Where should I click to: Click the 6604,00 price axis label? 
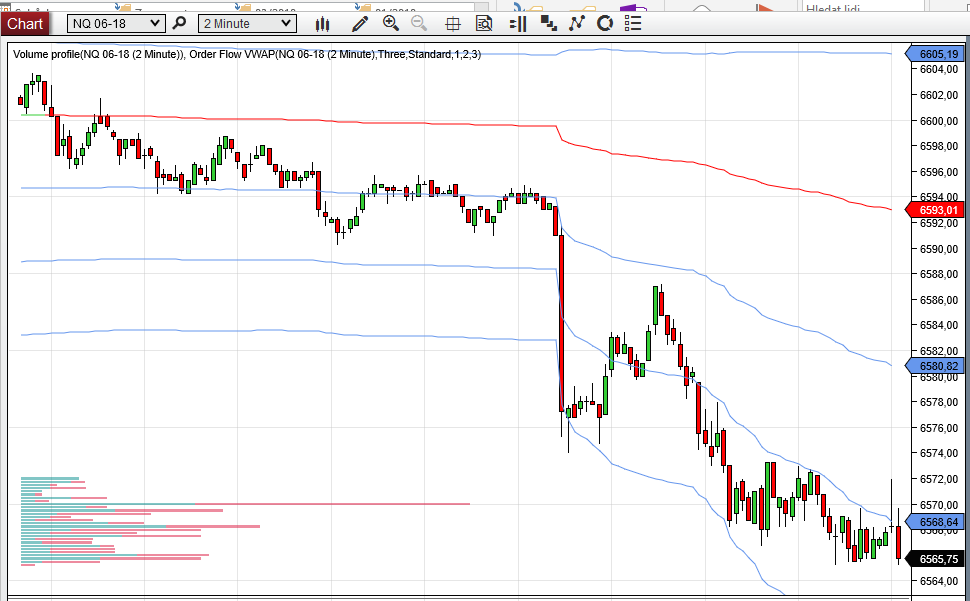[x=939, y=69]
